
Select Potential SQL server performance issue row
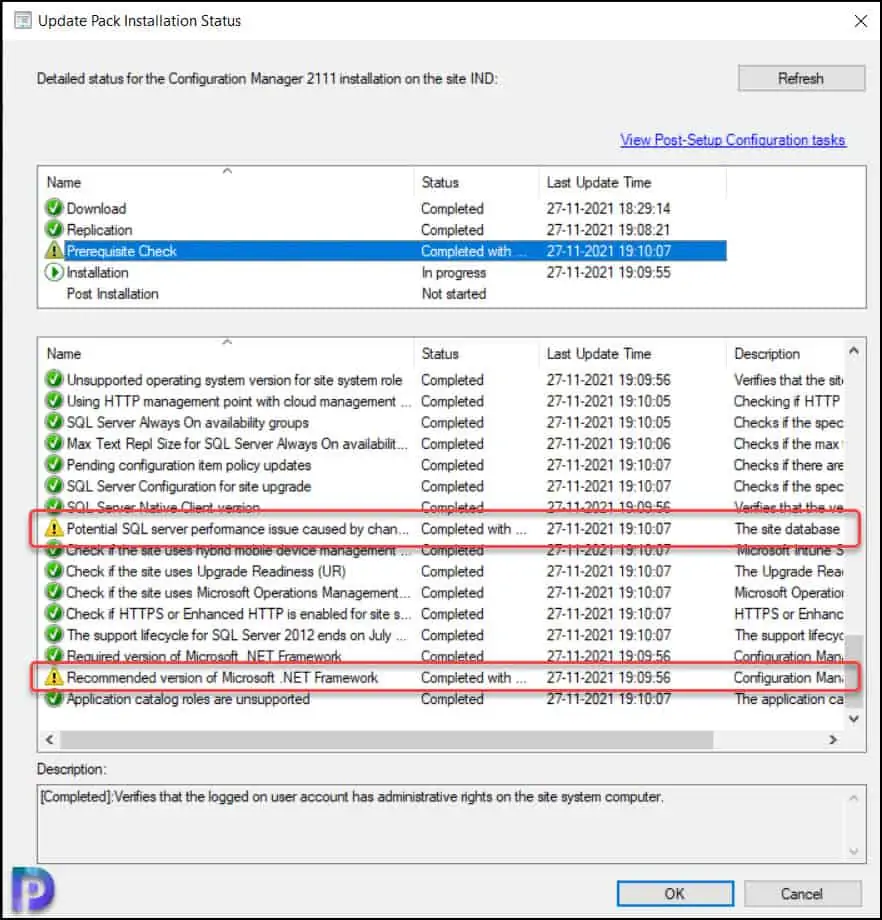(x=443, y=529)
